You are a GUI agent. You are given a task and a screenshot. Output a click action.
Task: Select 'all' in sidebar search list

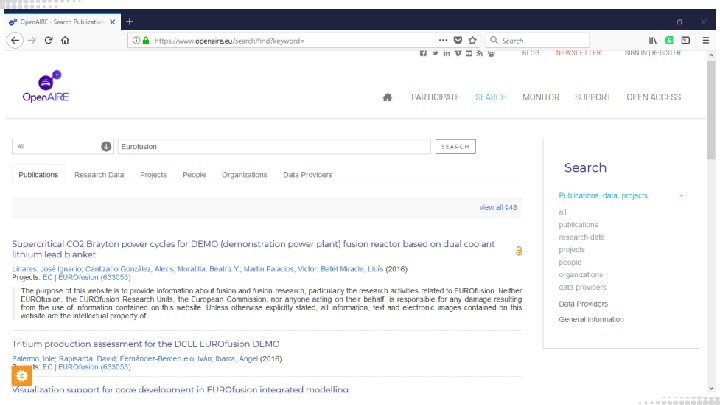click(x=562, y=212)
